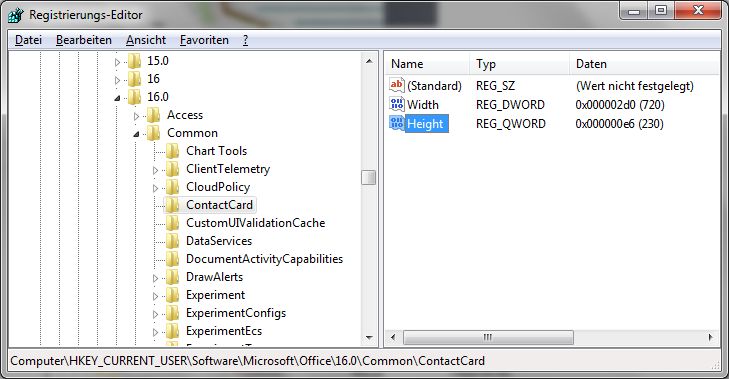Expand the ClientTelemetry key
This screenshot has width=729, height=379.
[155, 170]
